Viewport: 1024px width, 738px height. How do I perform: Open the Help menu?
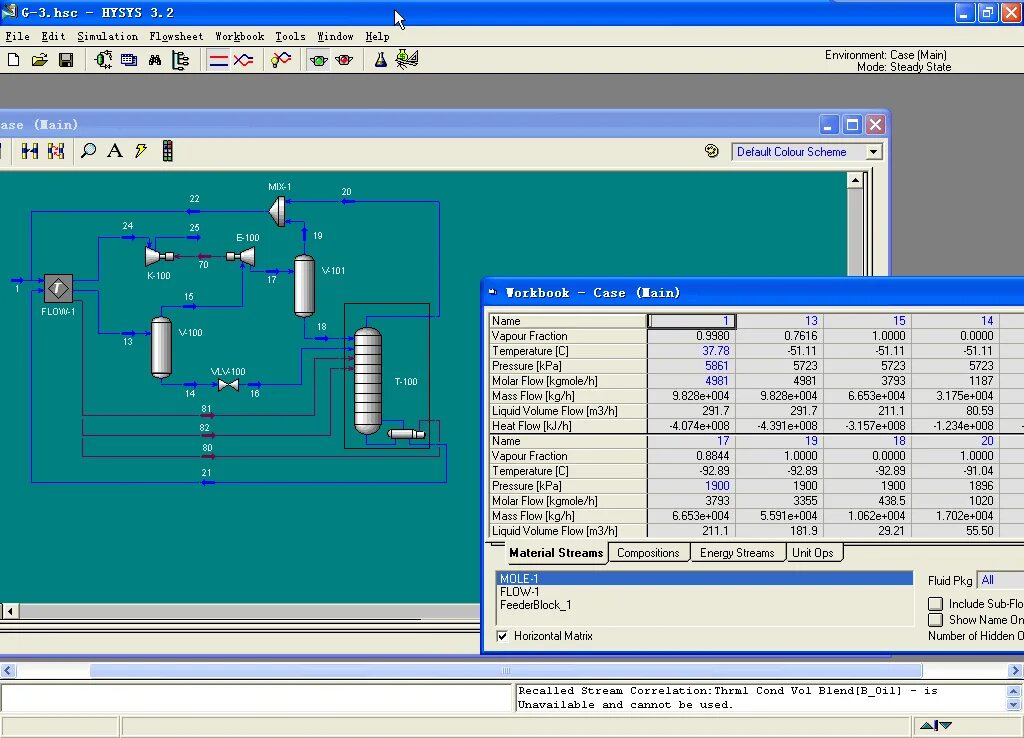coord(377,37)
